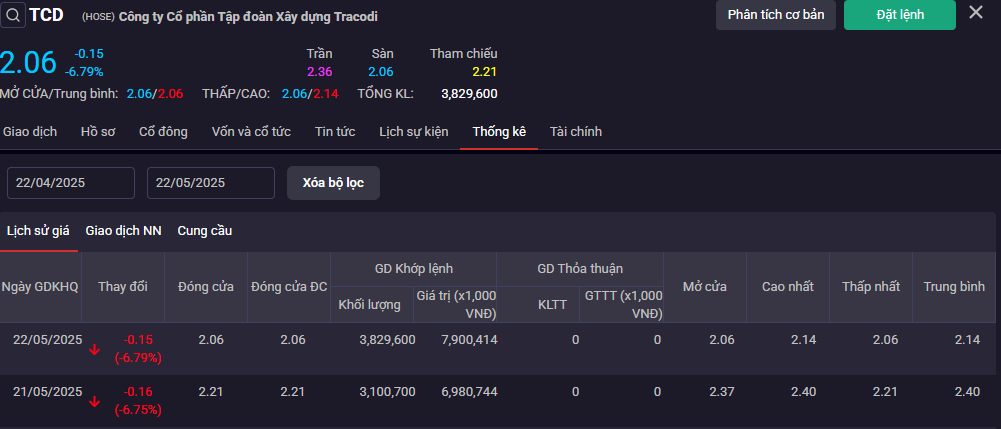Image resolution: width=1001 pixels, height=429 pixels.
Task: Click red down arrow in 21/05/2025 row
Action: tap(94, 401)
